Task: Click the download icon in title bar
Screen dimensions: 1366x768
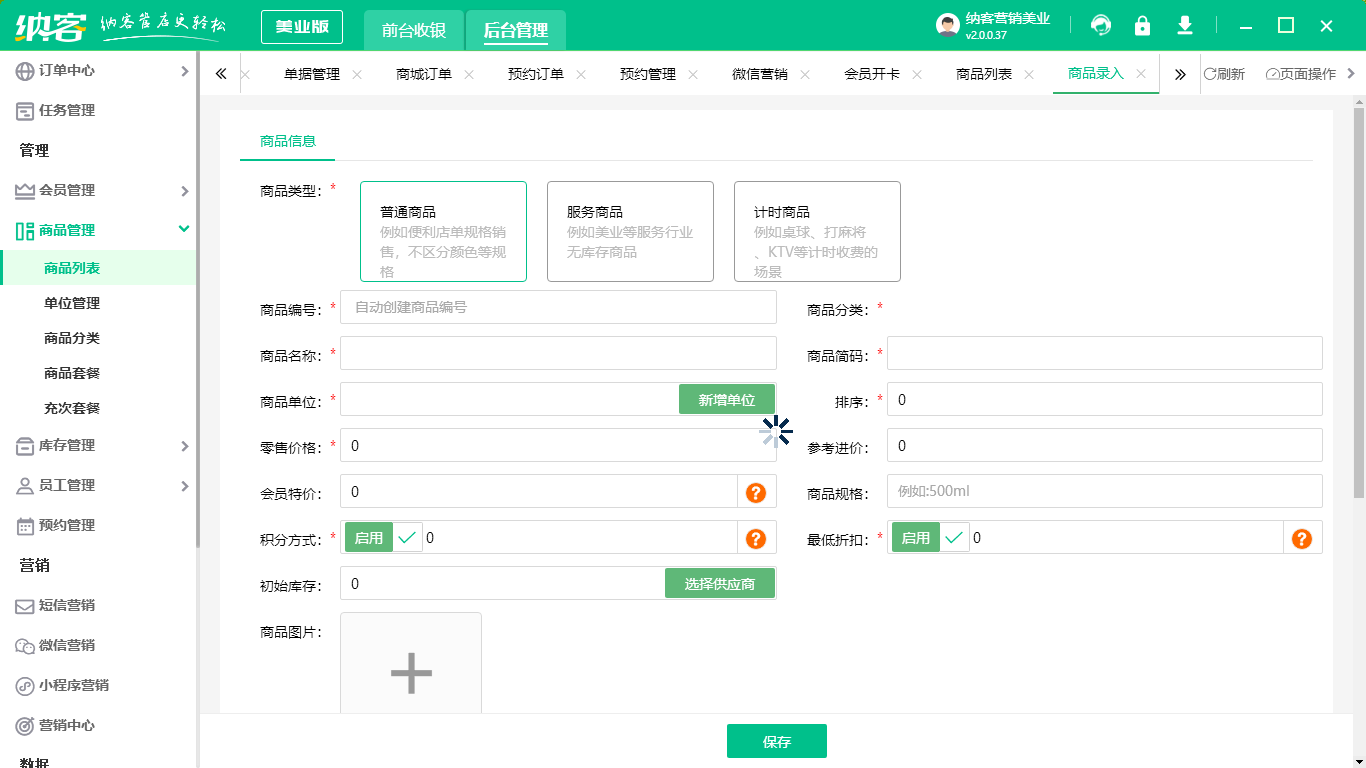Action: click(x=1185, y=25)
